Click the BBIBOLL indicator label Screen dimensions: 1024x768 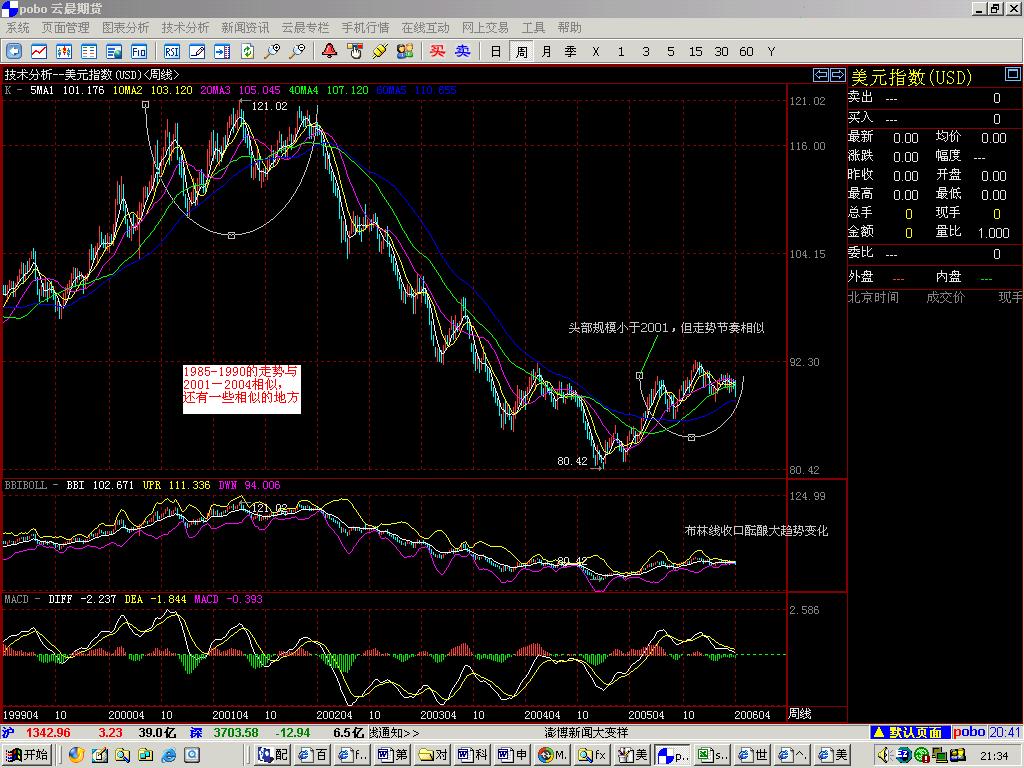point(25,485)
